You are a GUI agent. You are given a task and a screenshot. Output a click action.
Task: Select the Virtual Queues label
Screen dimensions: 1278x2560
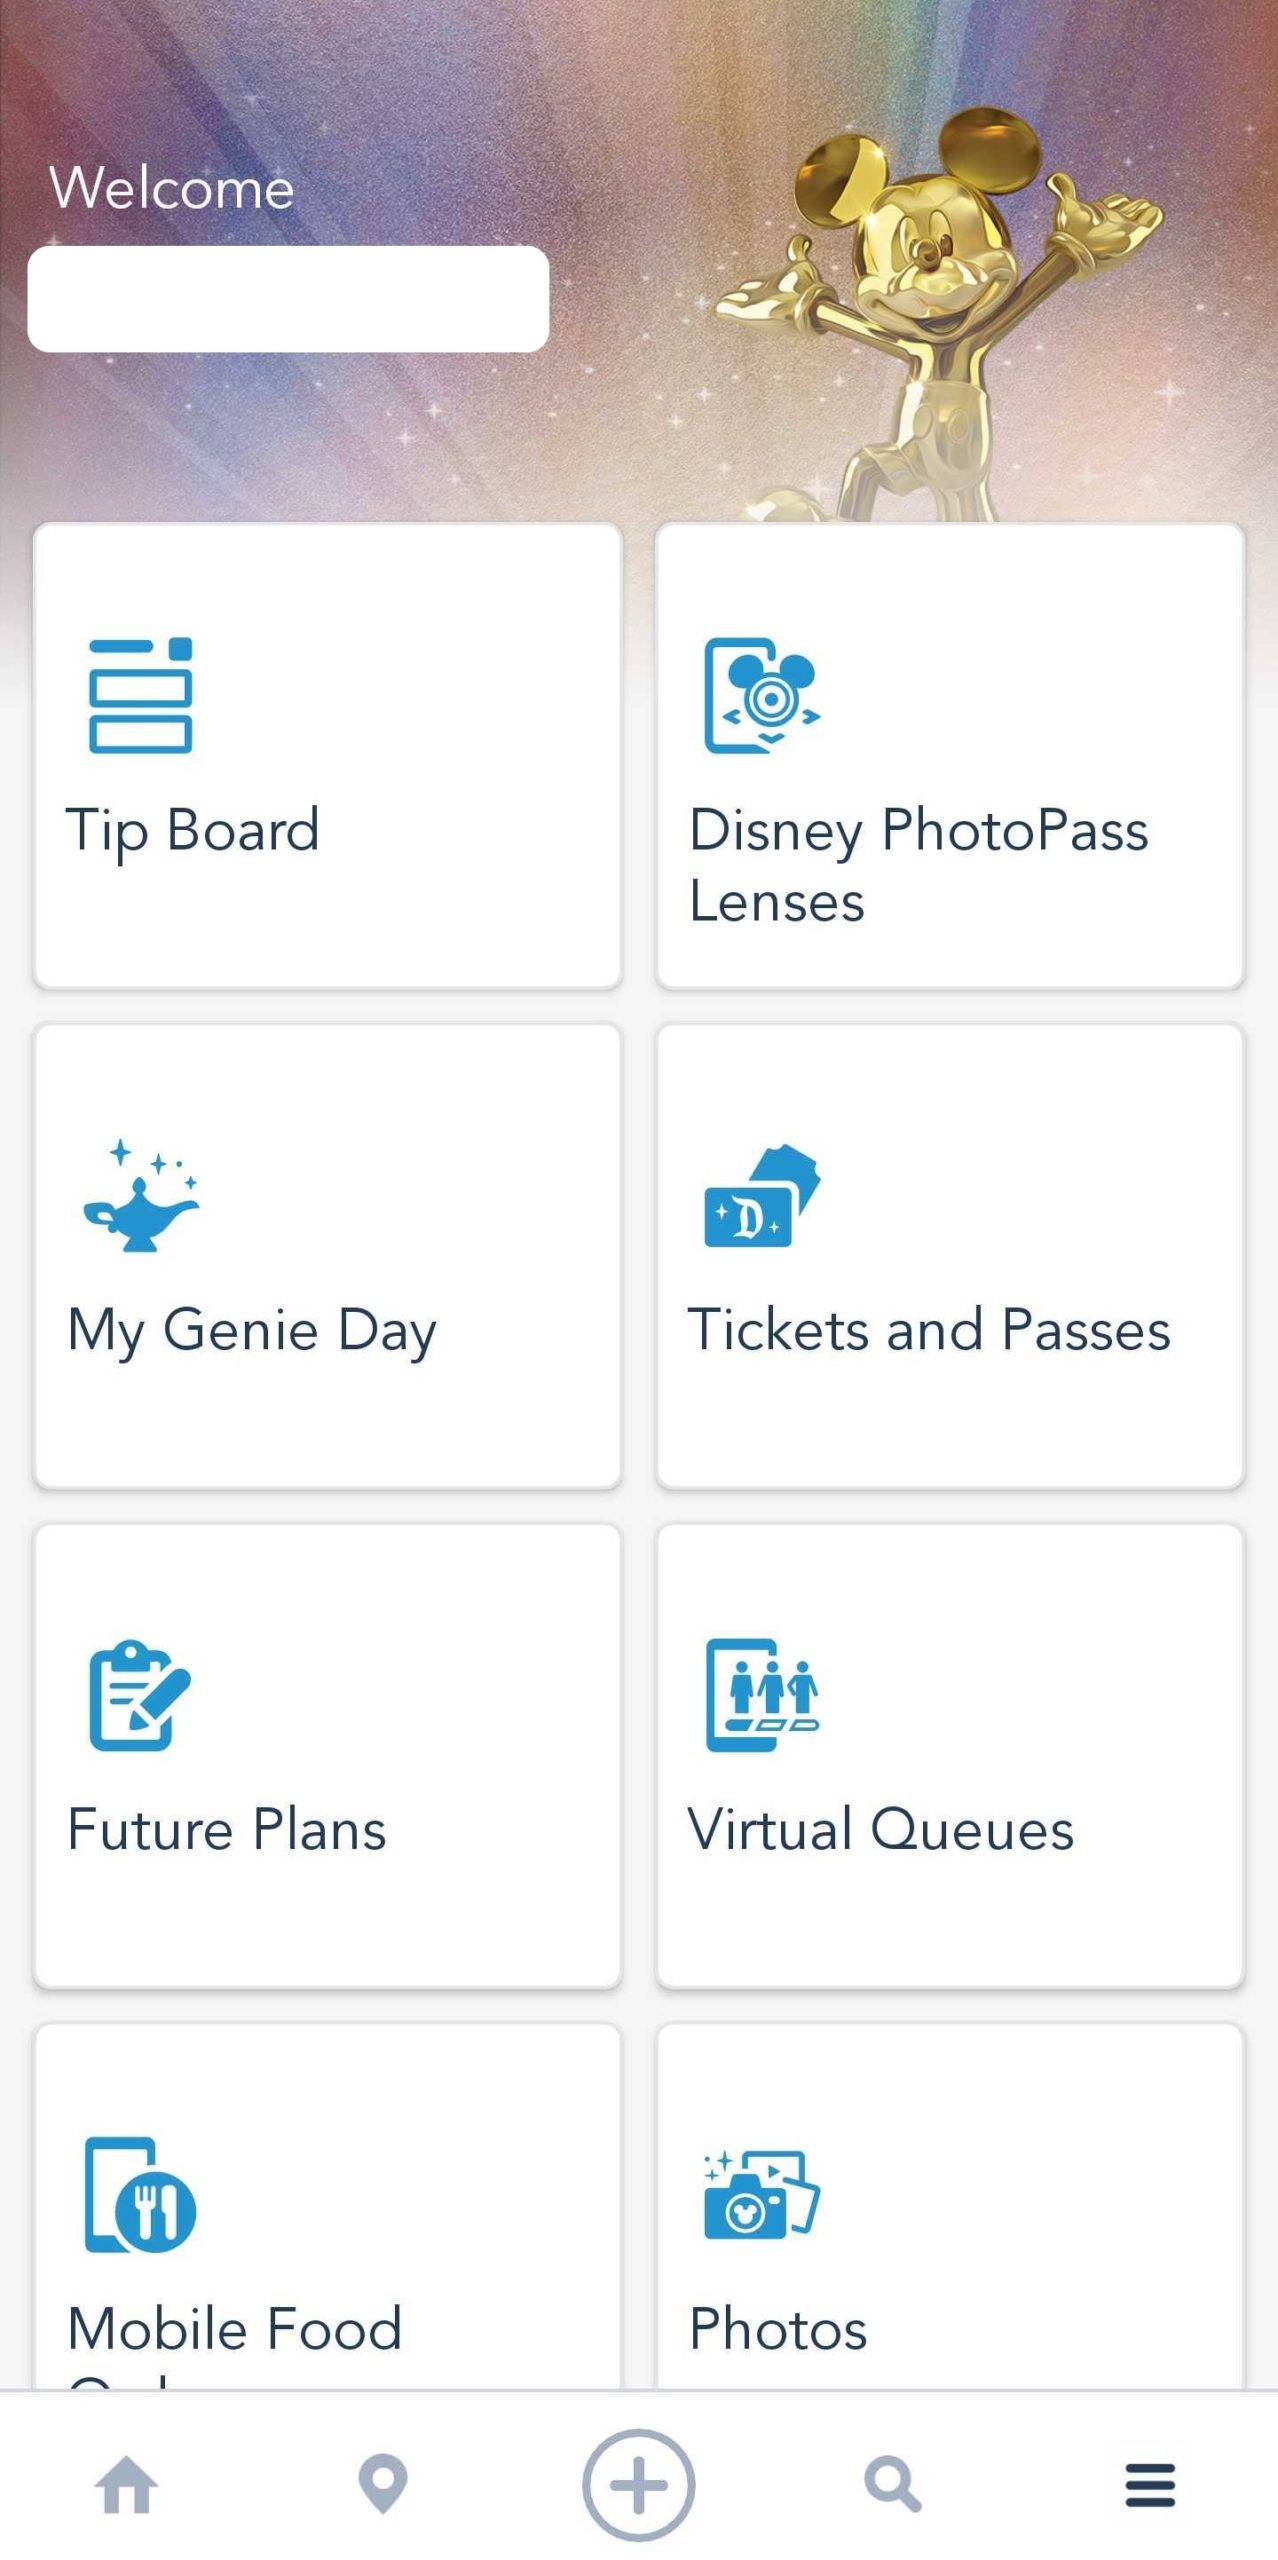[x=880, y=1830]
